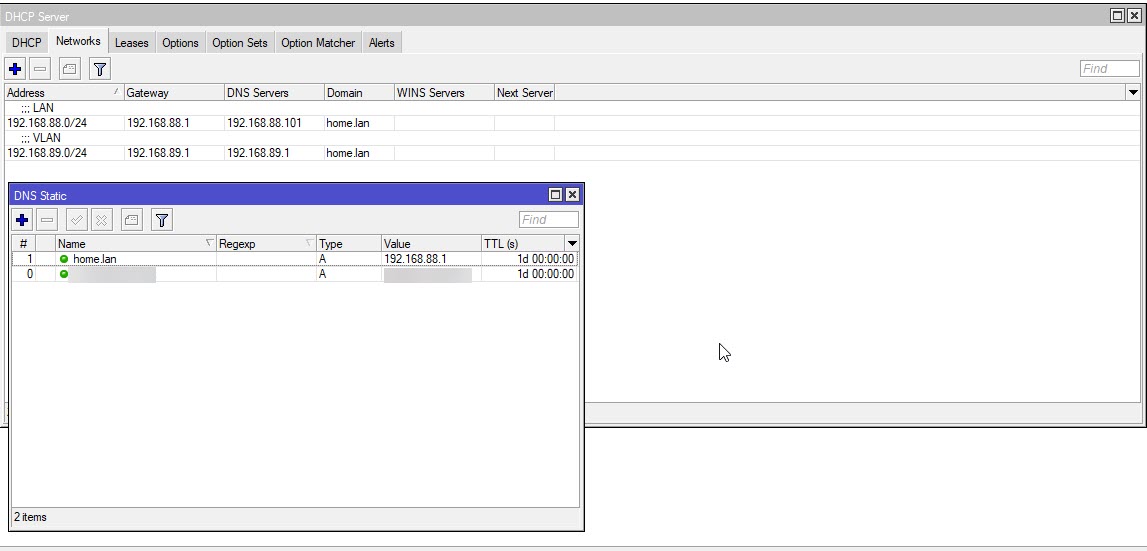Click the disable cross in DNS Static toolbar
The width and height of the screenshot is (1147, 551).
[102, 220]
